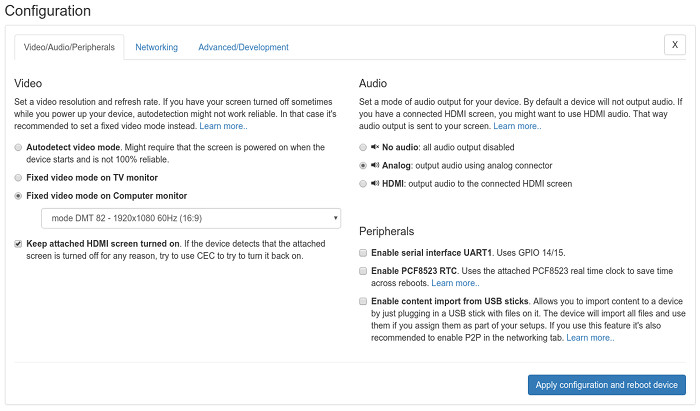
Task: Open the Learn more link under Video
Action: pyautogui.click(x=223, y=127)
